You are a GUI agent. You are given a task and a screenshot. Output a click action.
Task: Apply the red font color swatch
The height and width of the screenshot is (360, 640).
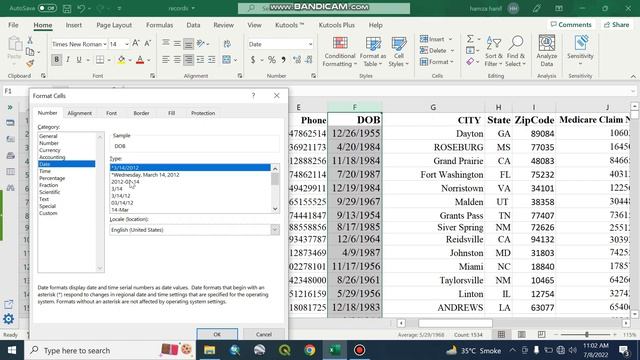pos(140,60)
